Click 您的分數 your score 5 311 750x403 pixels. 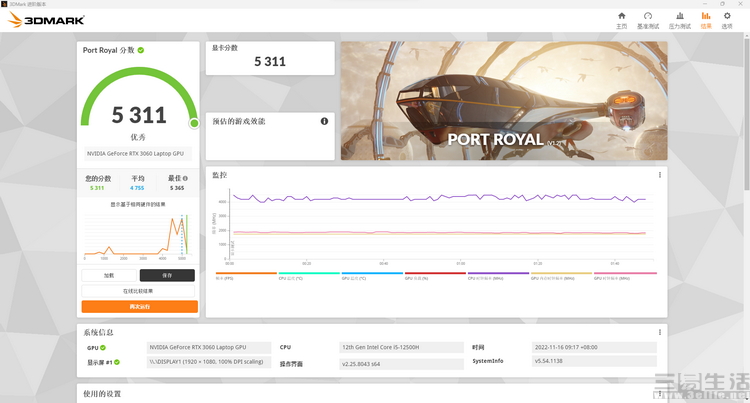tap(97, 188)
